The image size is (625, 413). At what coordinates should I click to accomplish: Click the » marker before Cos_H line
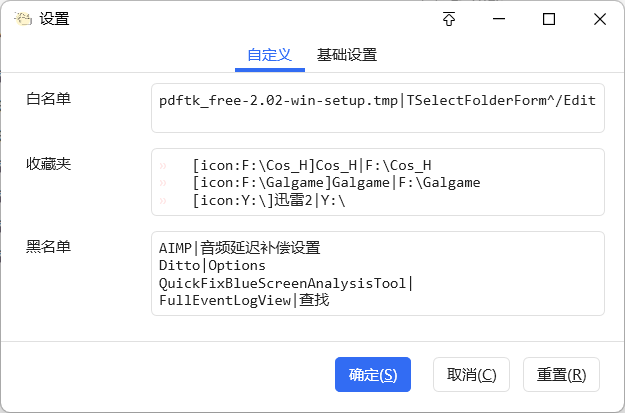pyautogui.click(x=163, y=165)
